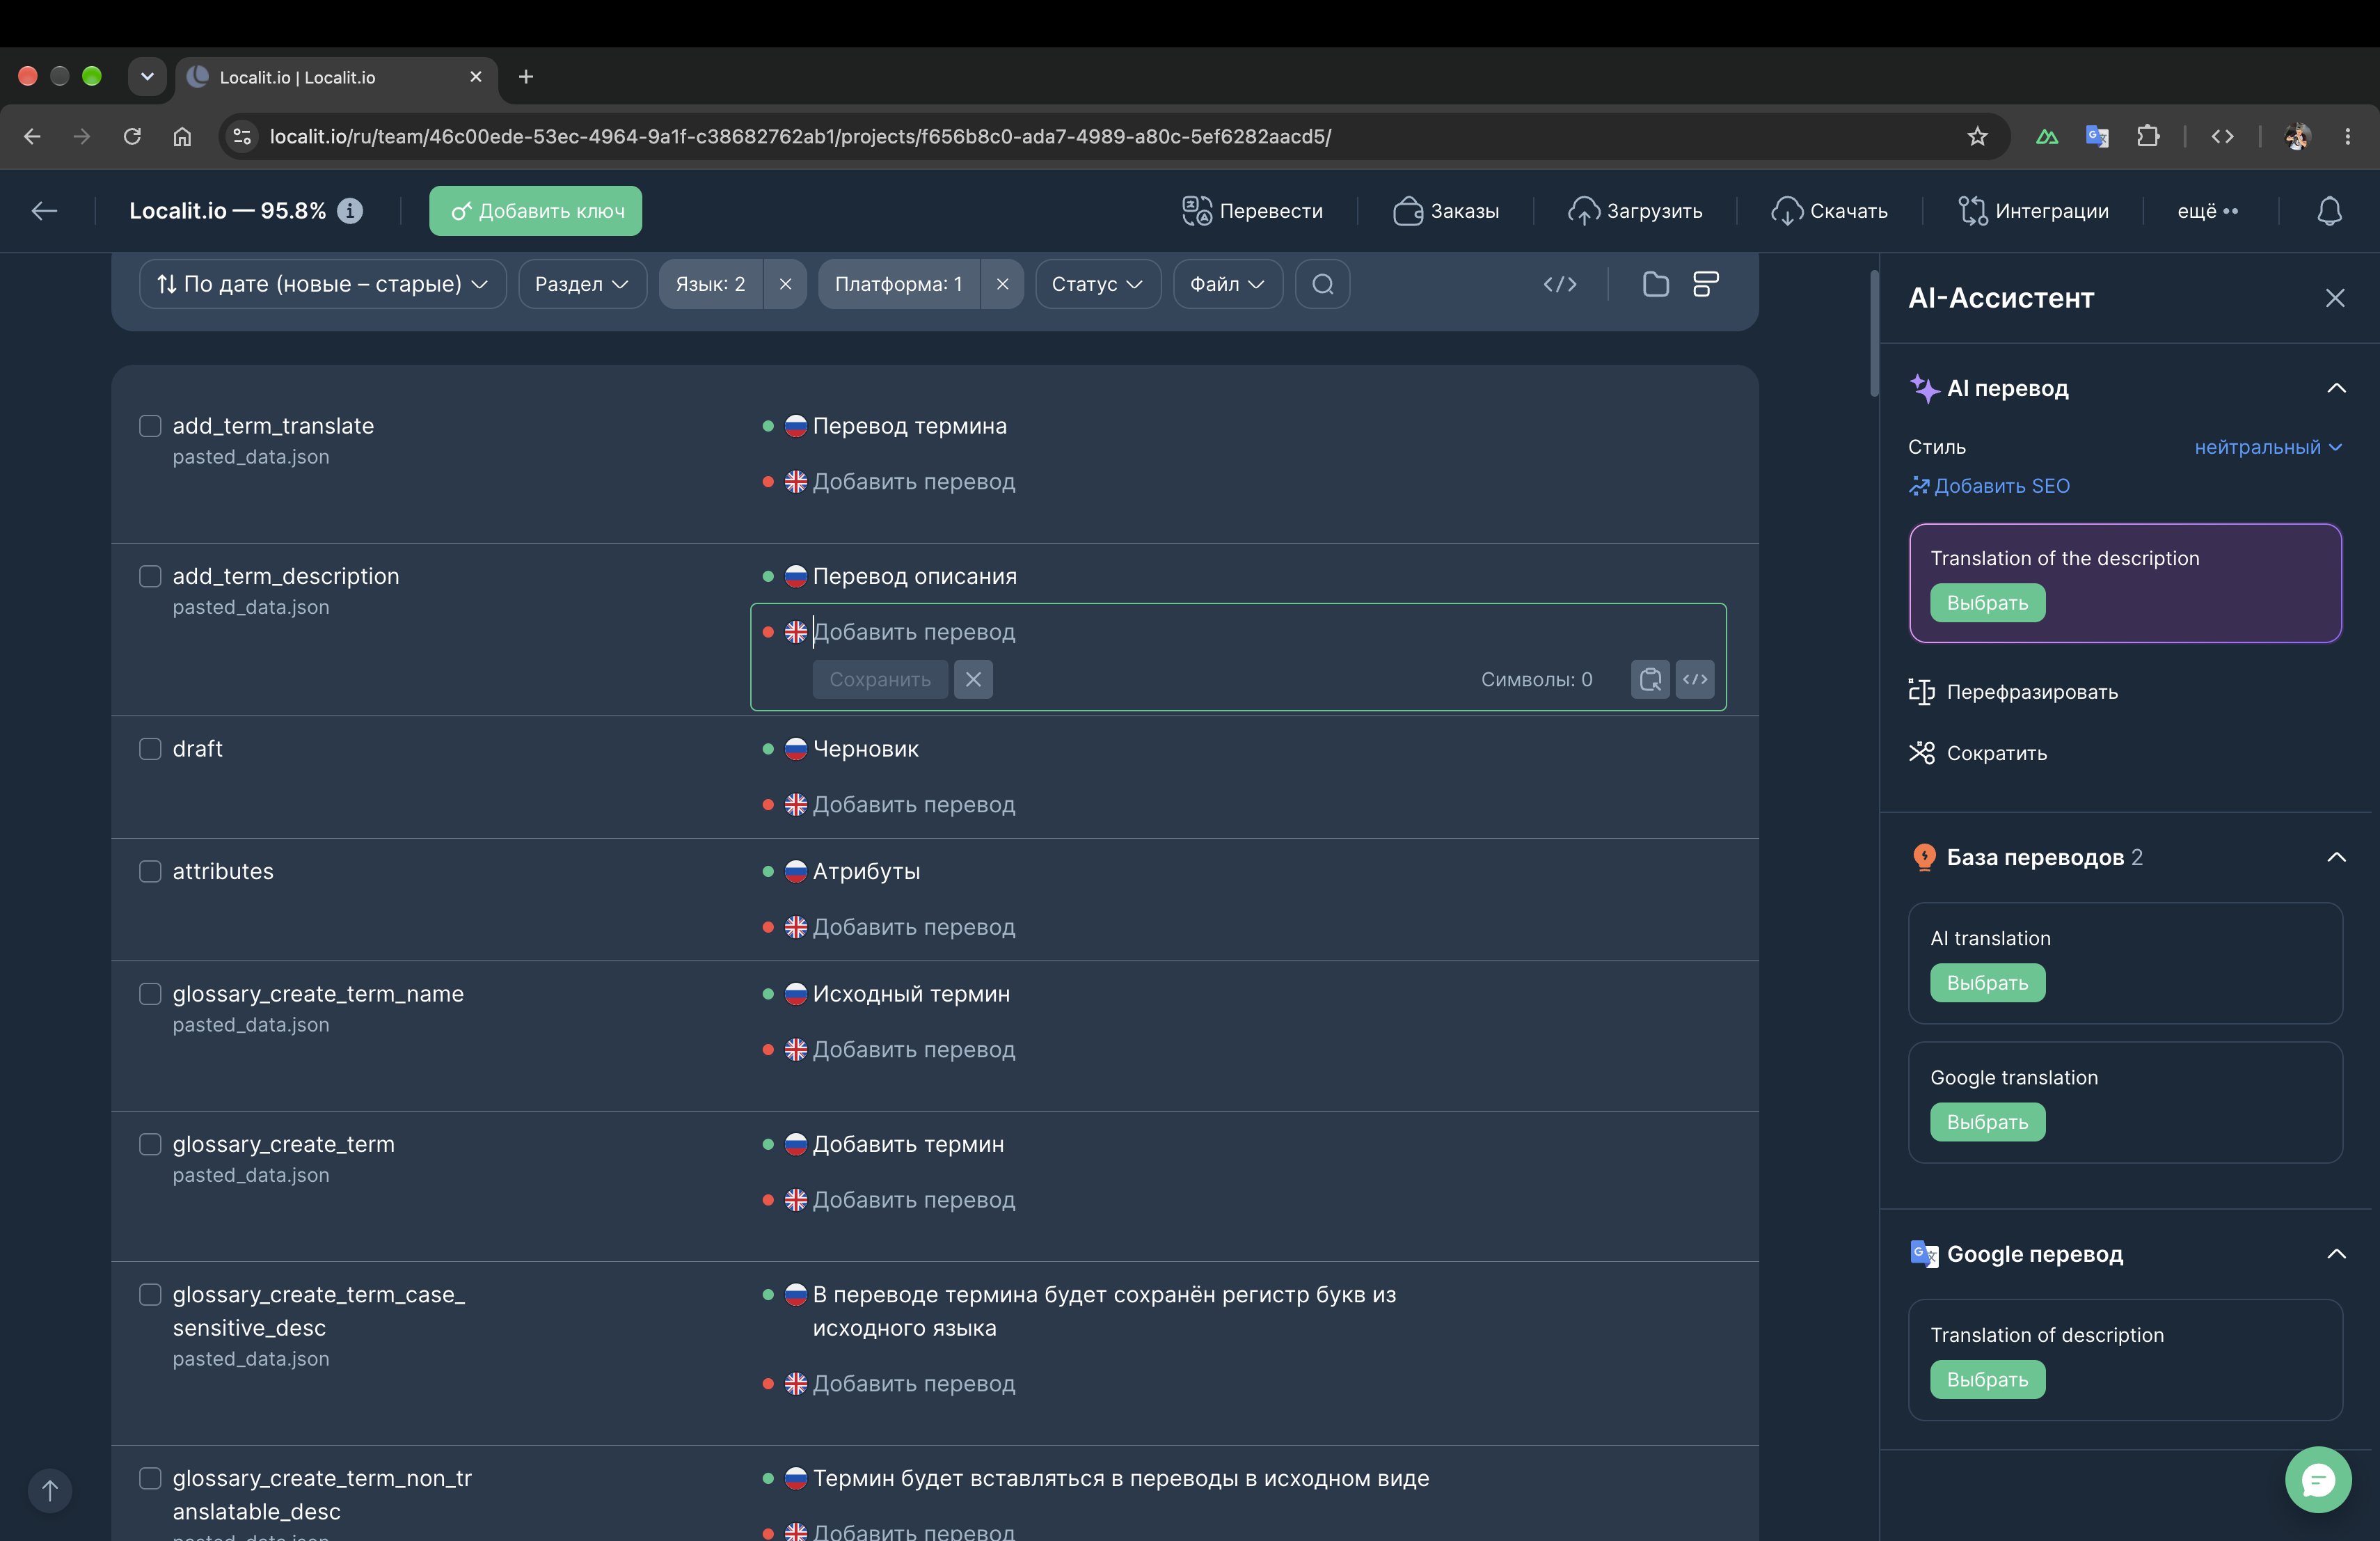Open the sort by date dropdown
This screenshot has width=2380, height=1541.
tap(322, 284)
